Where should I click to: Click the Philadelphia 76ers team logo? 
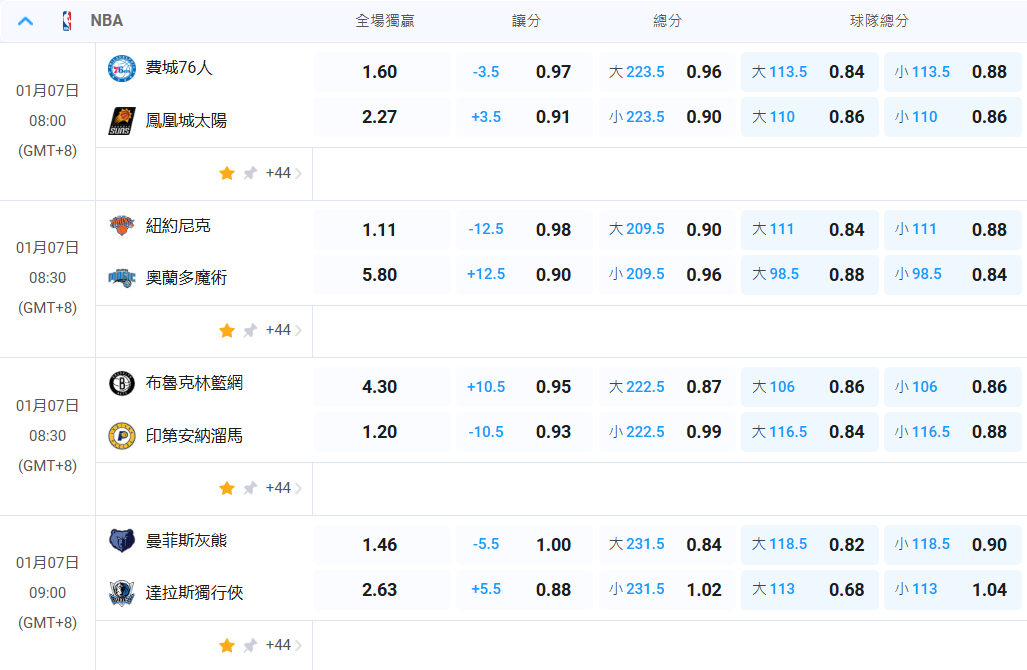pyautogui.click(x=121, y=69)
